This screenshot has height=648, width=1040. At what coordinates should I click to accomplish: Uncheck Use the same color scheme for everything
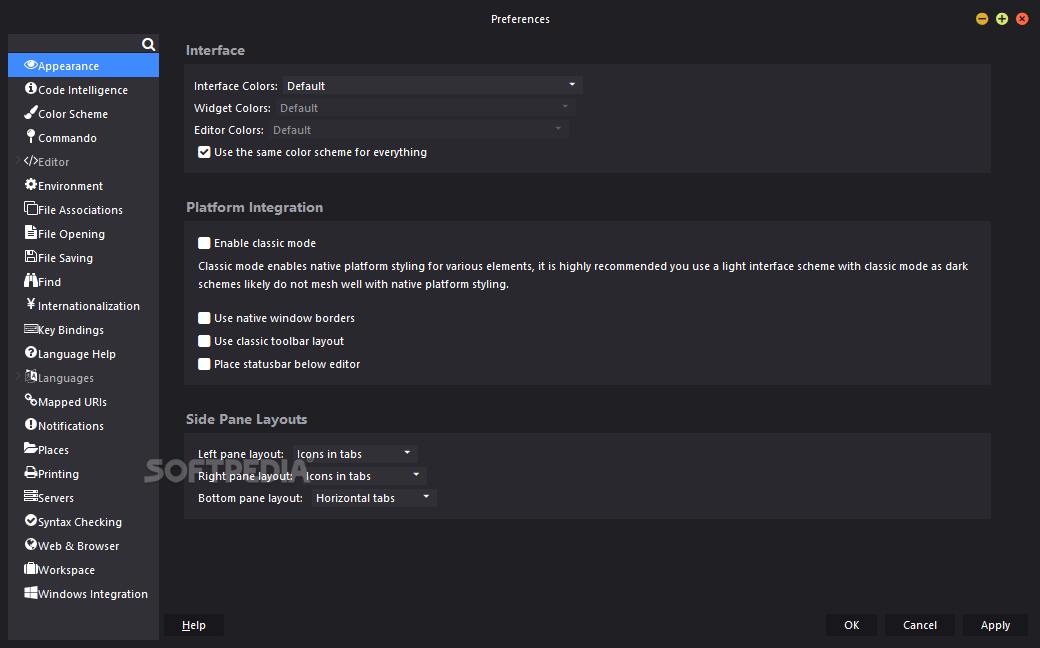coord(204,152)
